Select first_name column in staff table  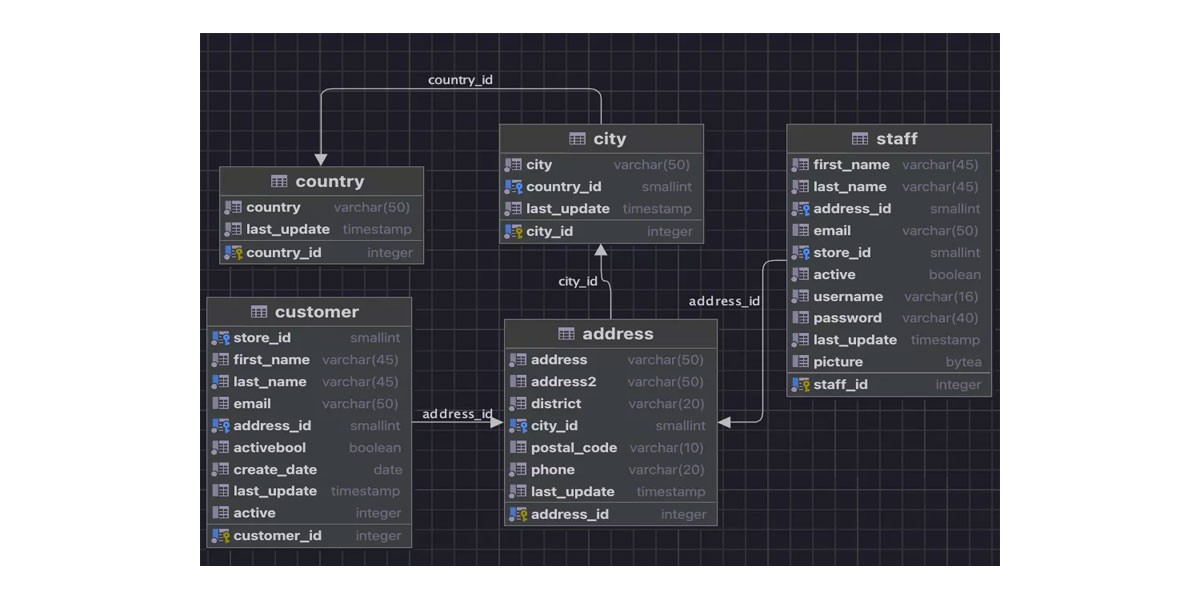[x=890, y=165]
